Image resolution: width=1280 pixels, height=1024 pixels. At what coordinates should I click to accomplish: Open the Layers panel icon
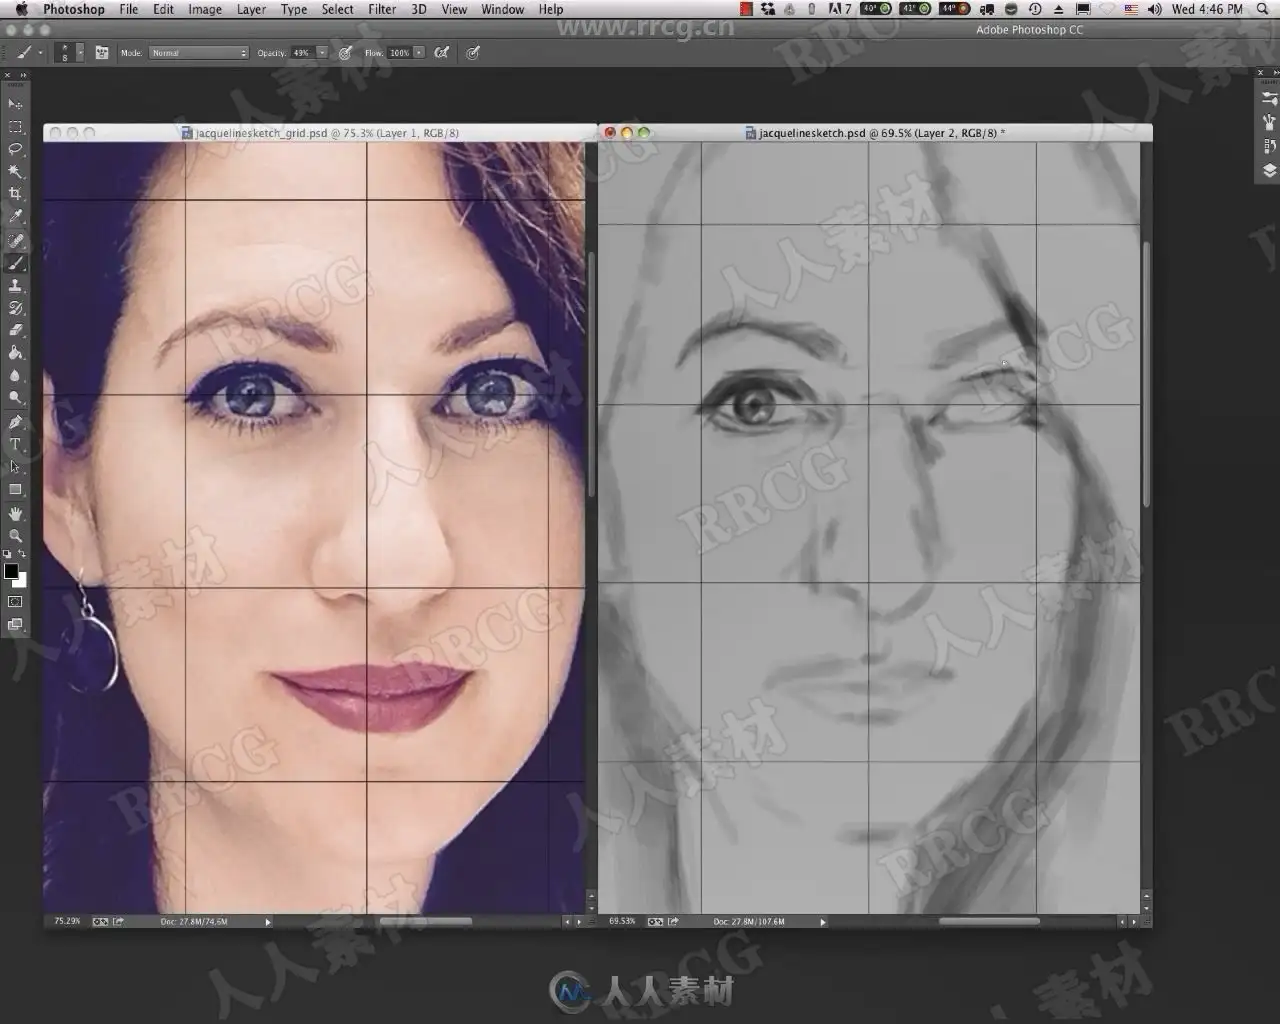click(x=1269, y=170)
